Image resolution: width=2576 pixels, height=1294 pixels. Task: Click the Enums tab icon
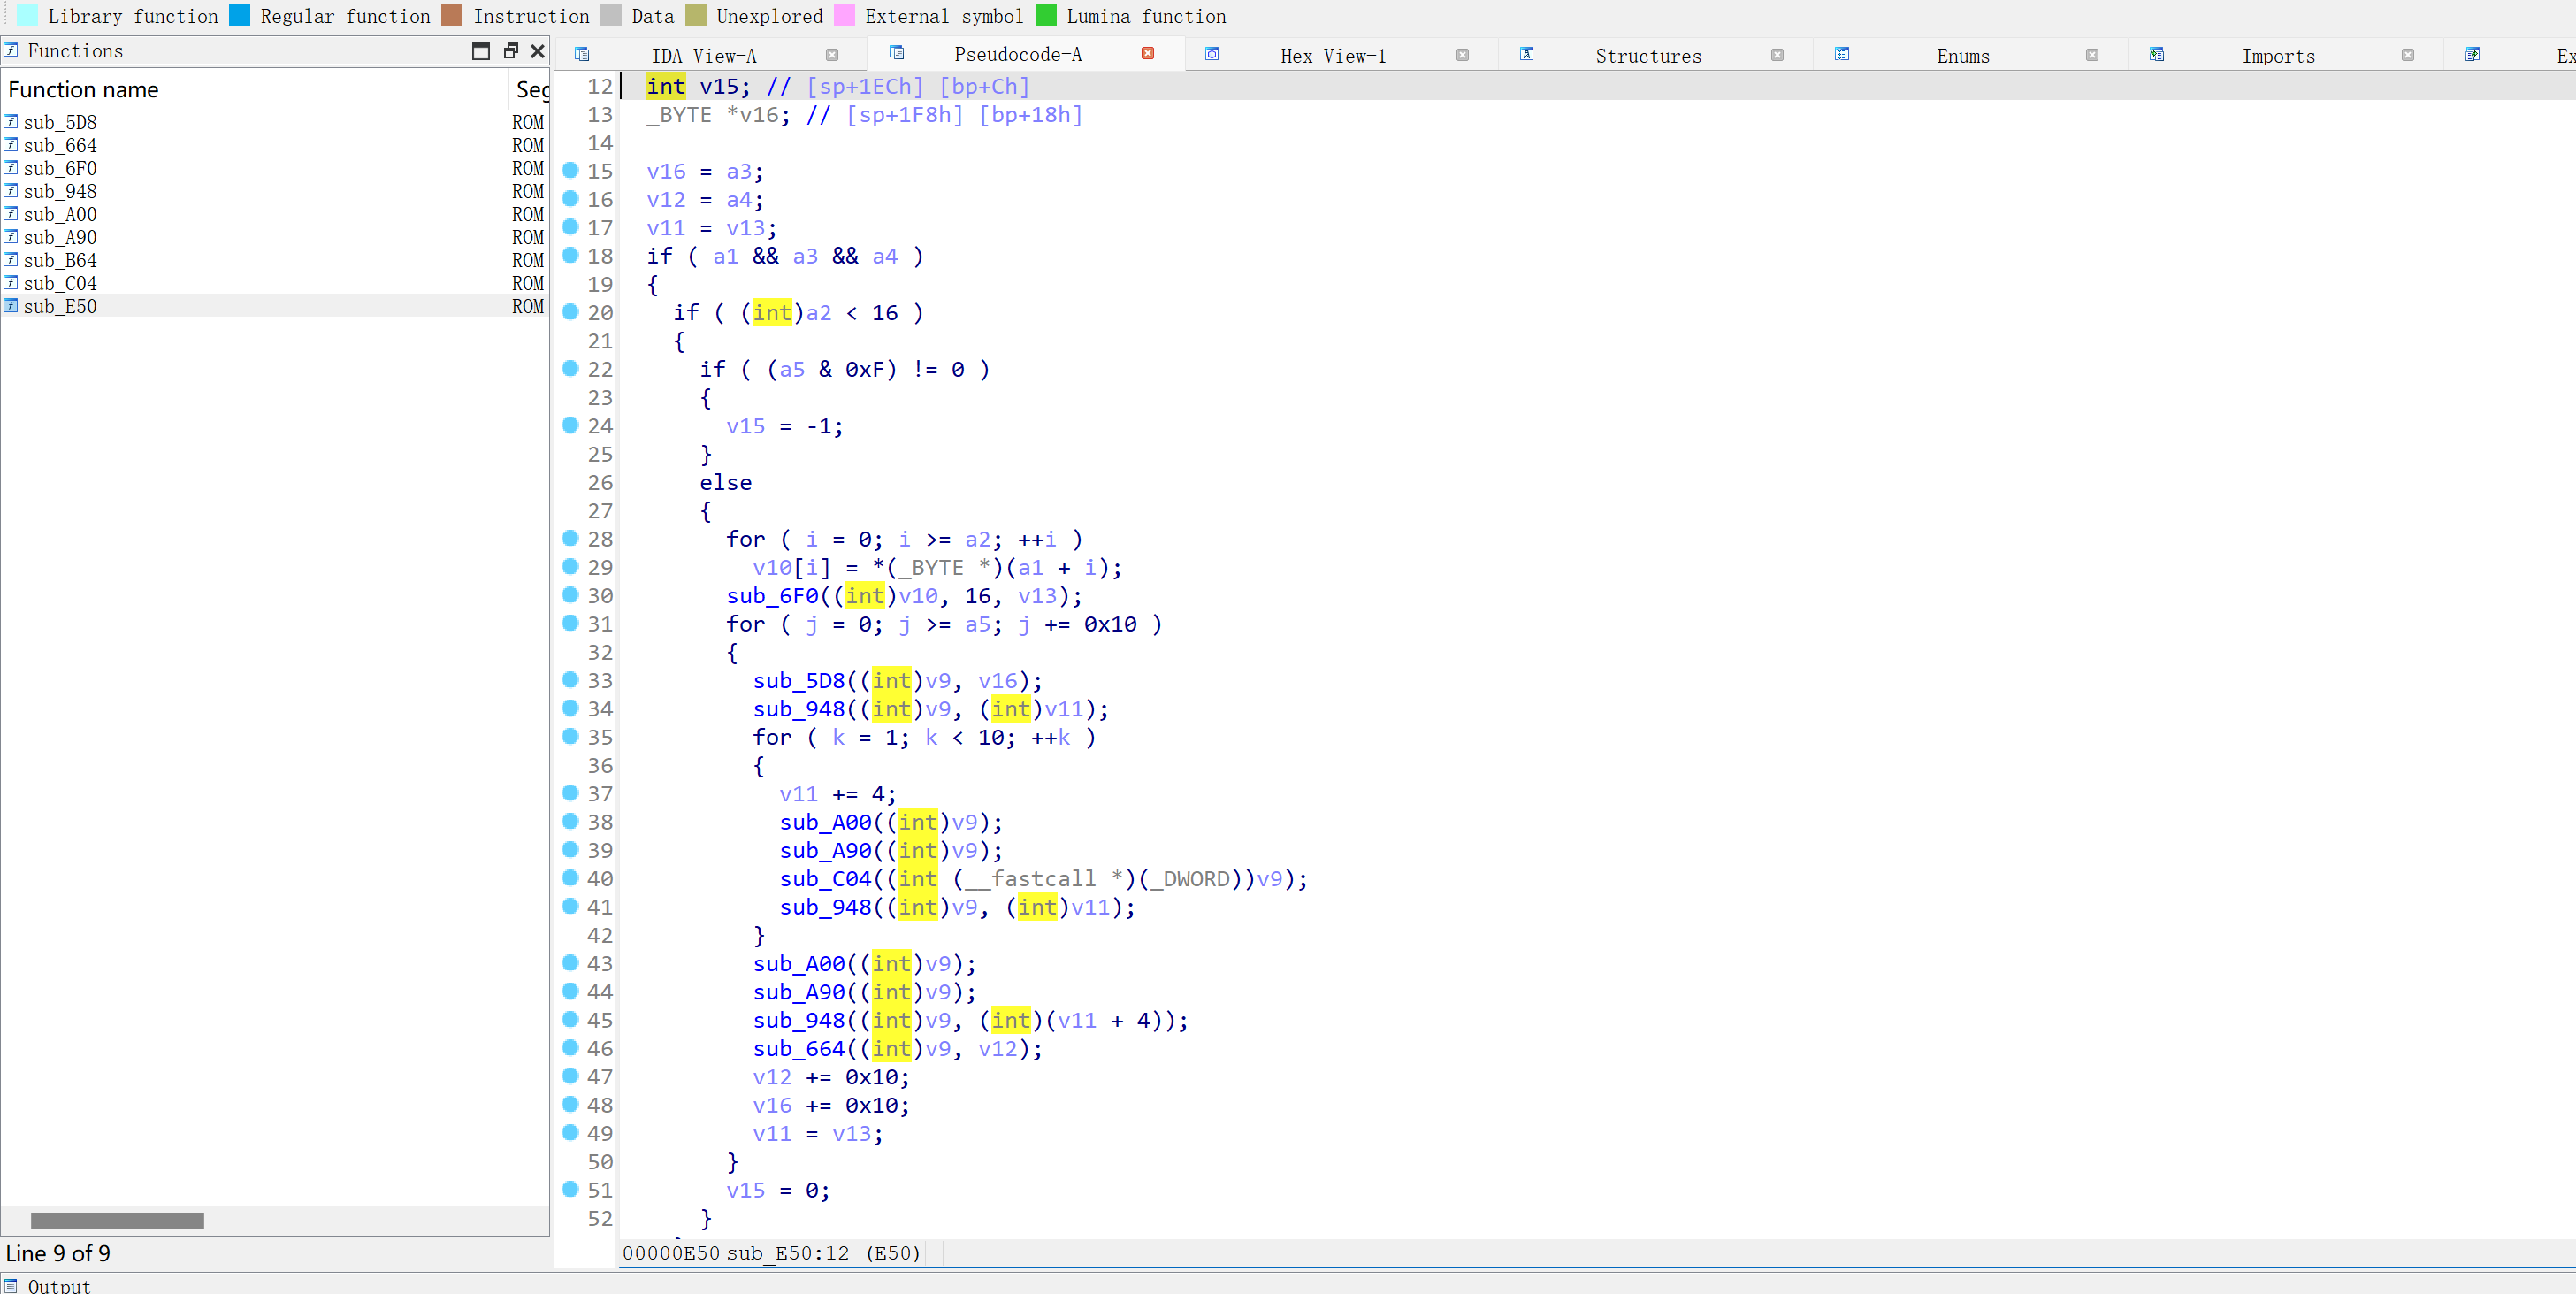click(x=1841, y=54)
